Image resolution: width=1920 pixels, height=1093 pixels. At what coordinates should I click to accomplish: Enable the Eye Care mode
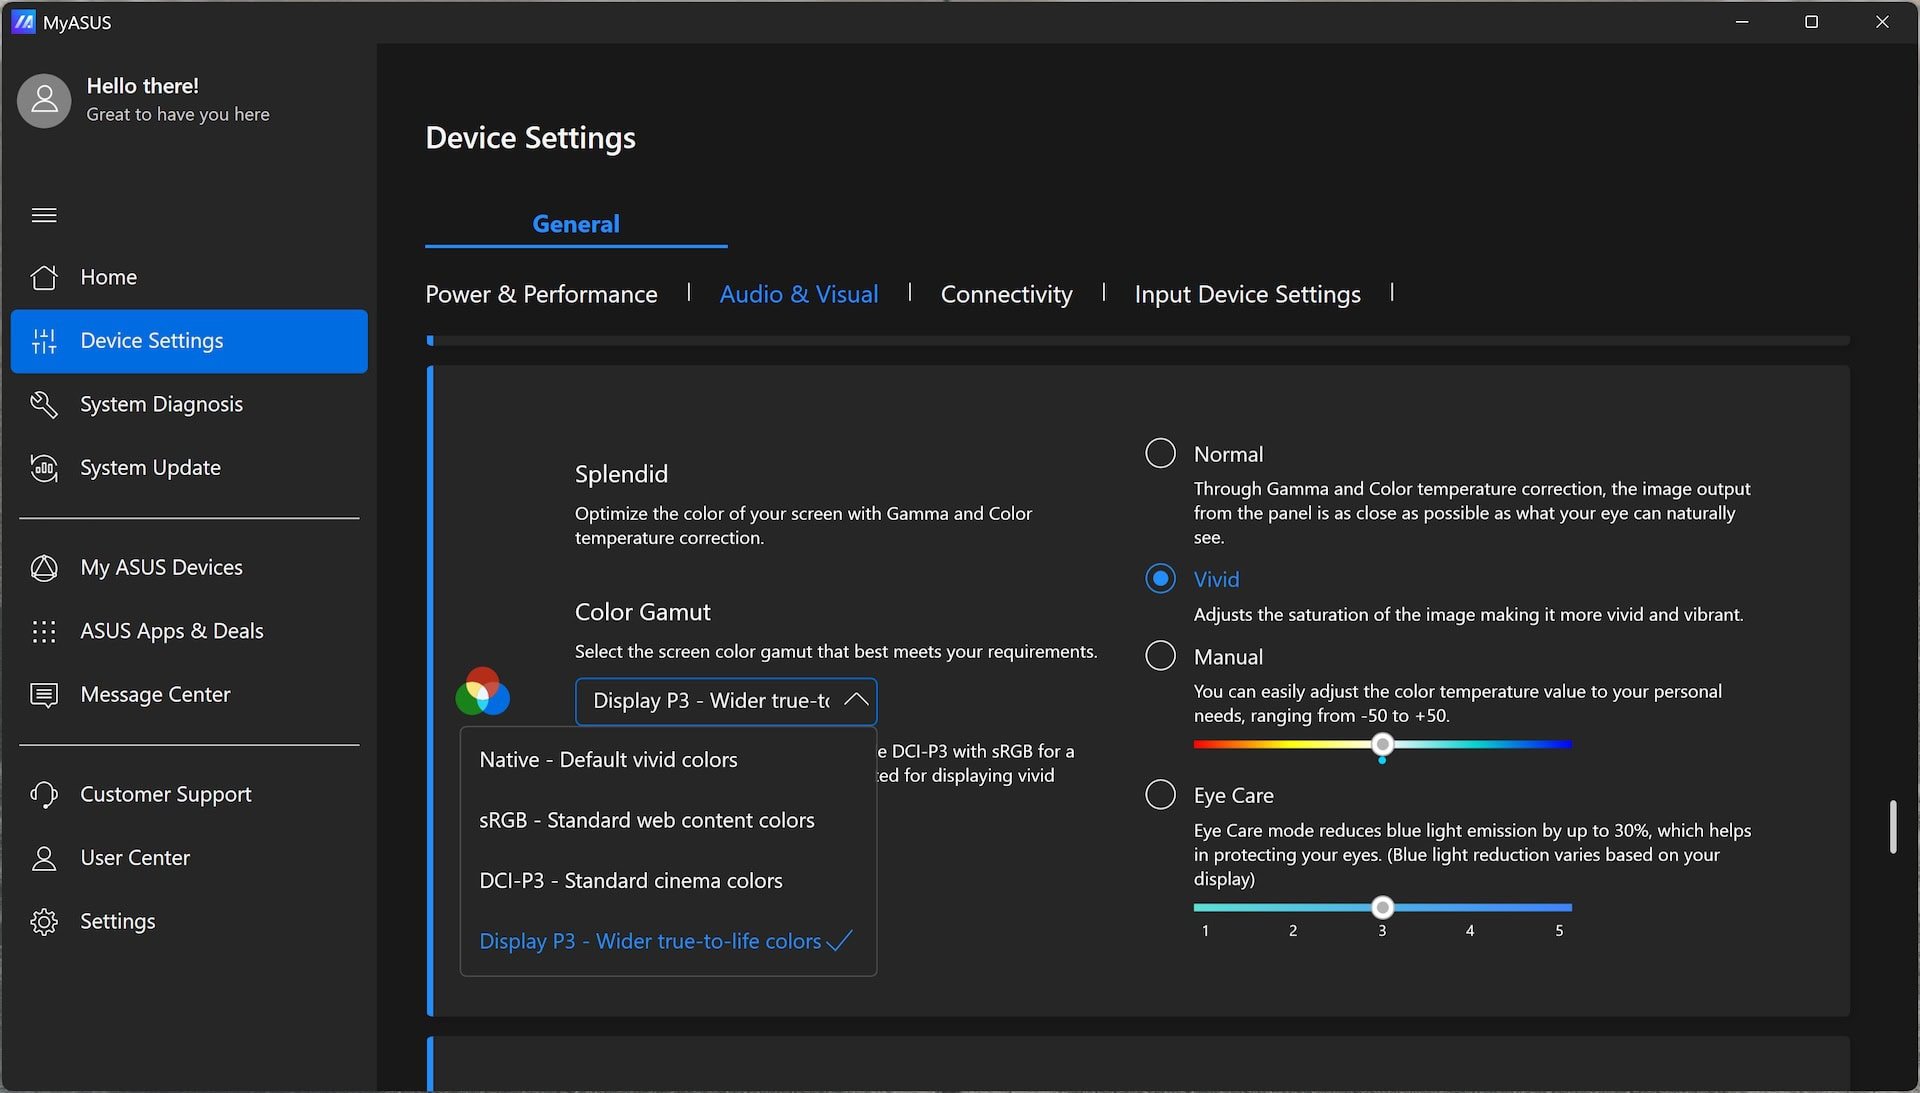pyautogui.click(x=1160, y=795)
